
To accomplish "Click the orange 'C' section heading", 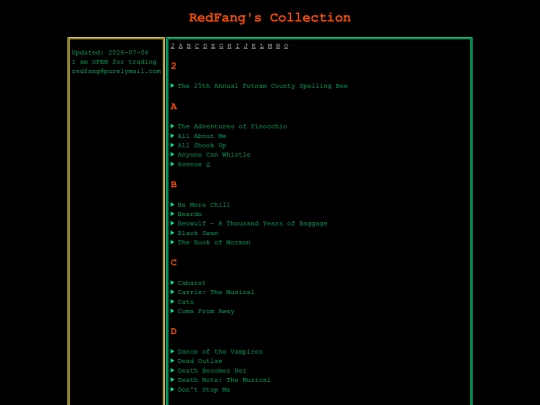I will pyautogui.click(x=174, y=263).
